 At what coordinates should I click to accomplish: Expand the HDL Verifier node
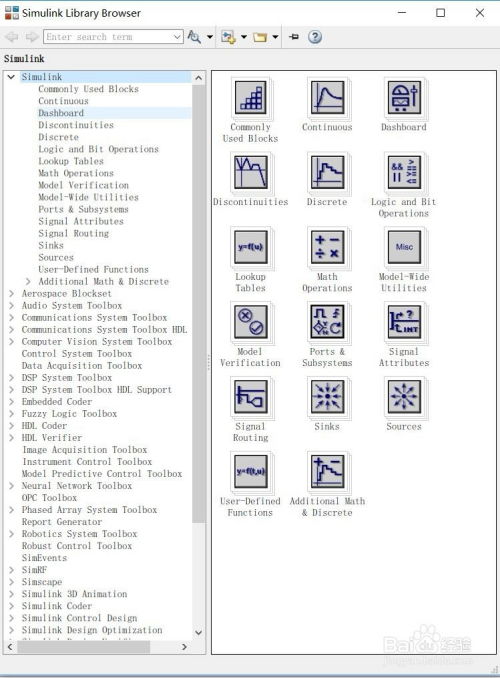(x=12, y=438)
